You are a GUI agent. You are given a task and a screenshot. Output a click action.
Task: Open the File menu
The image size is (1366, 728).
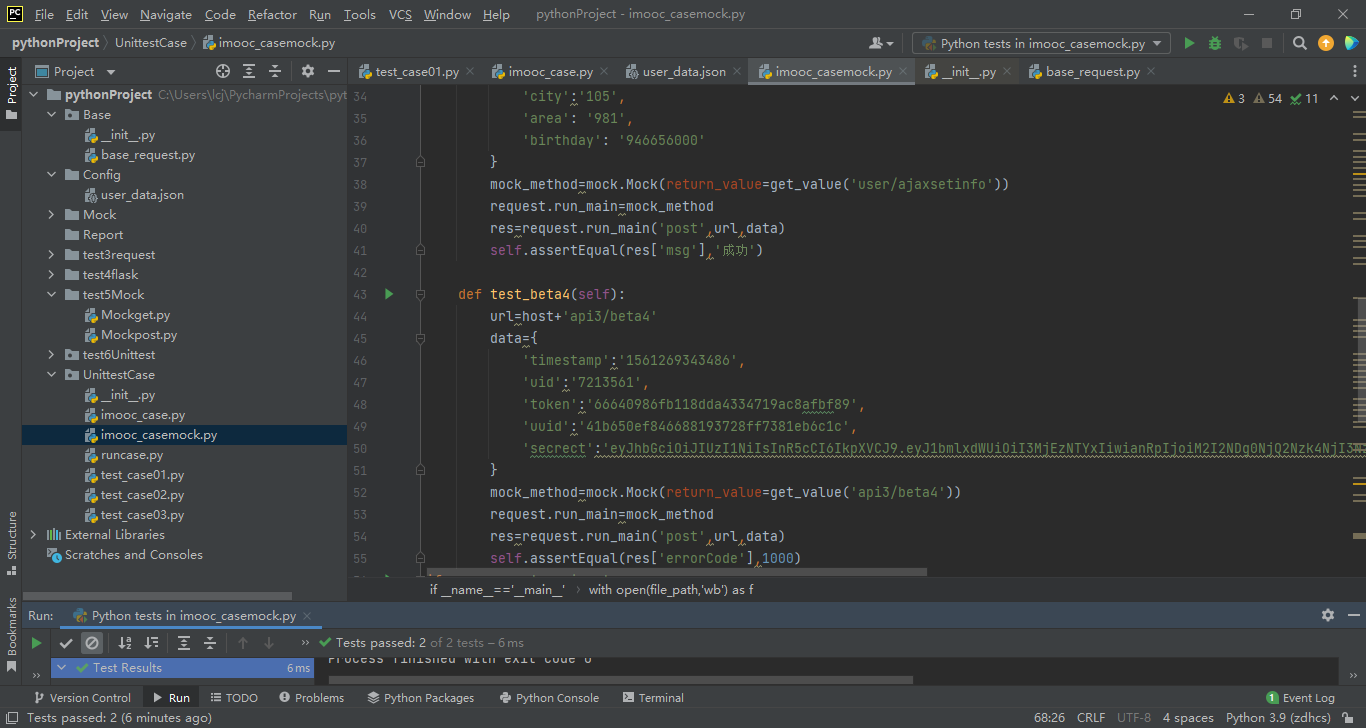click(45, 15)
